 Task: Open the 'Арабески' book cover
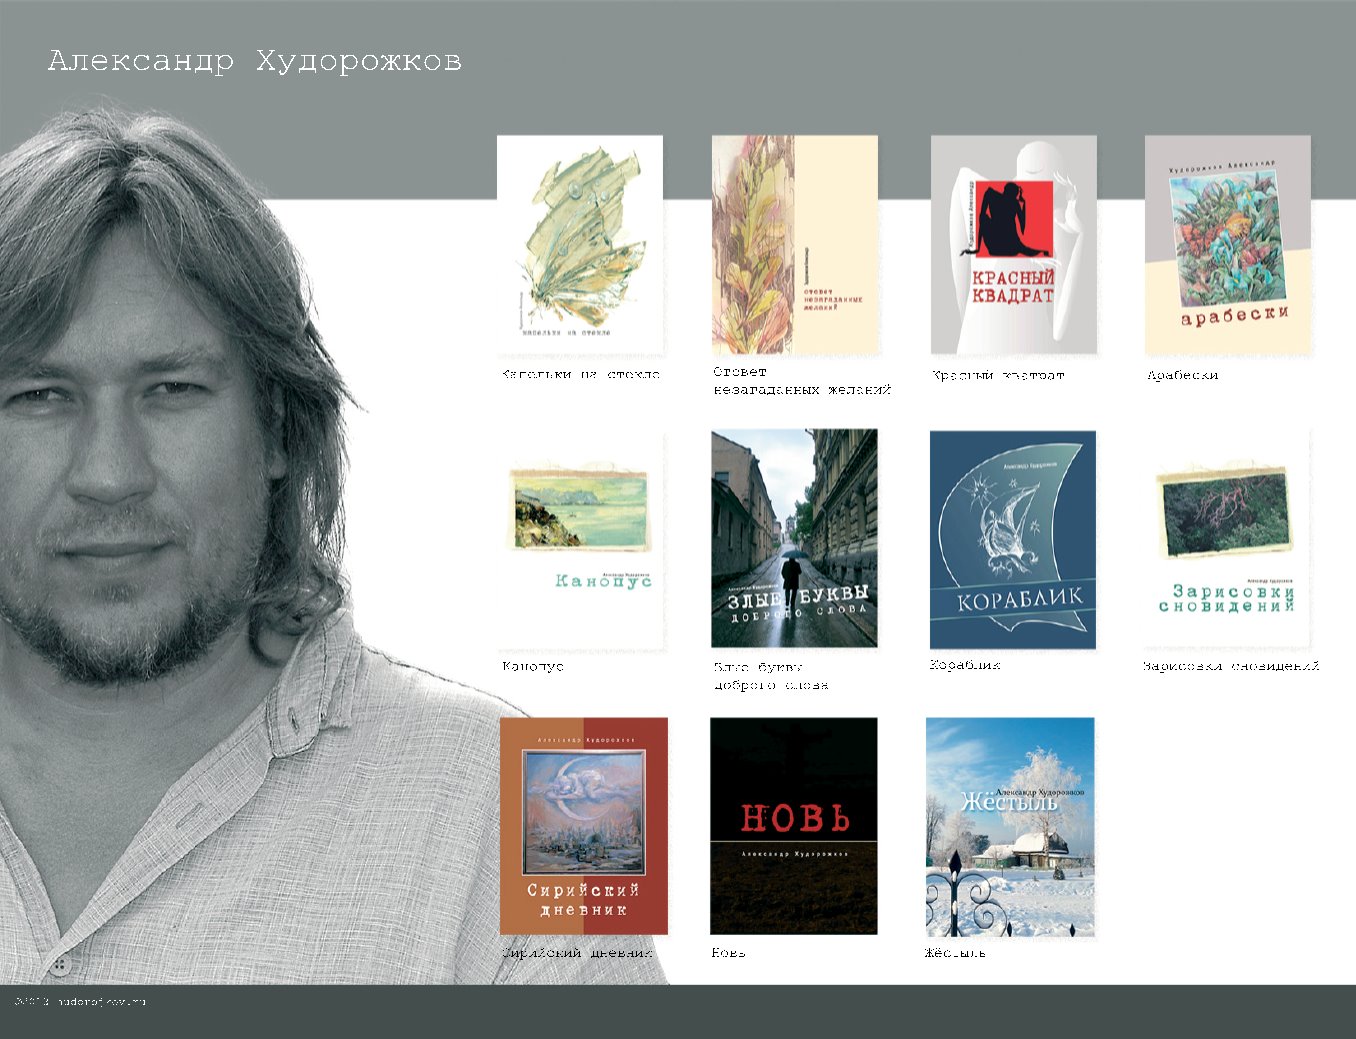1228,245
